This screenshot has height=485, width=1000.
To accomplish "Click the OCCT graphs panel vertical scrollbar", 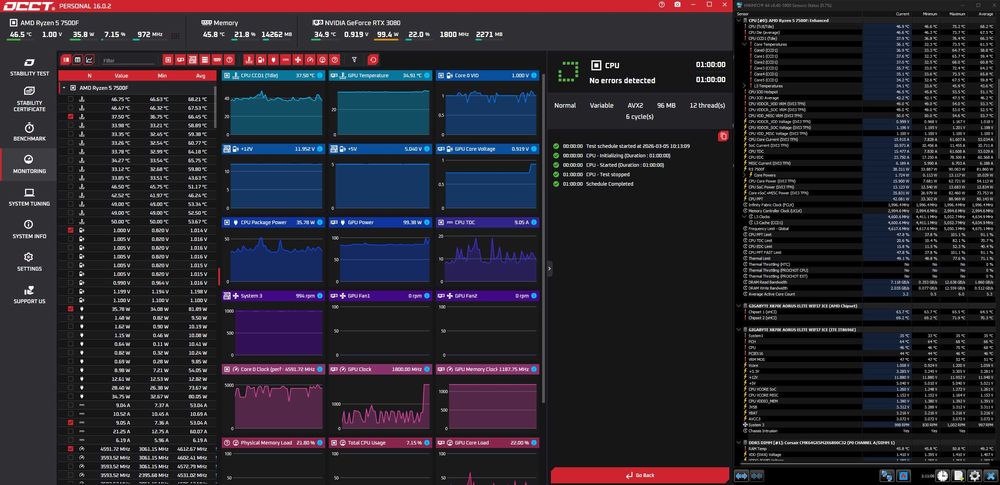I will click(543, 236).
